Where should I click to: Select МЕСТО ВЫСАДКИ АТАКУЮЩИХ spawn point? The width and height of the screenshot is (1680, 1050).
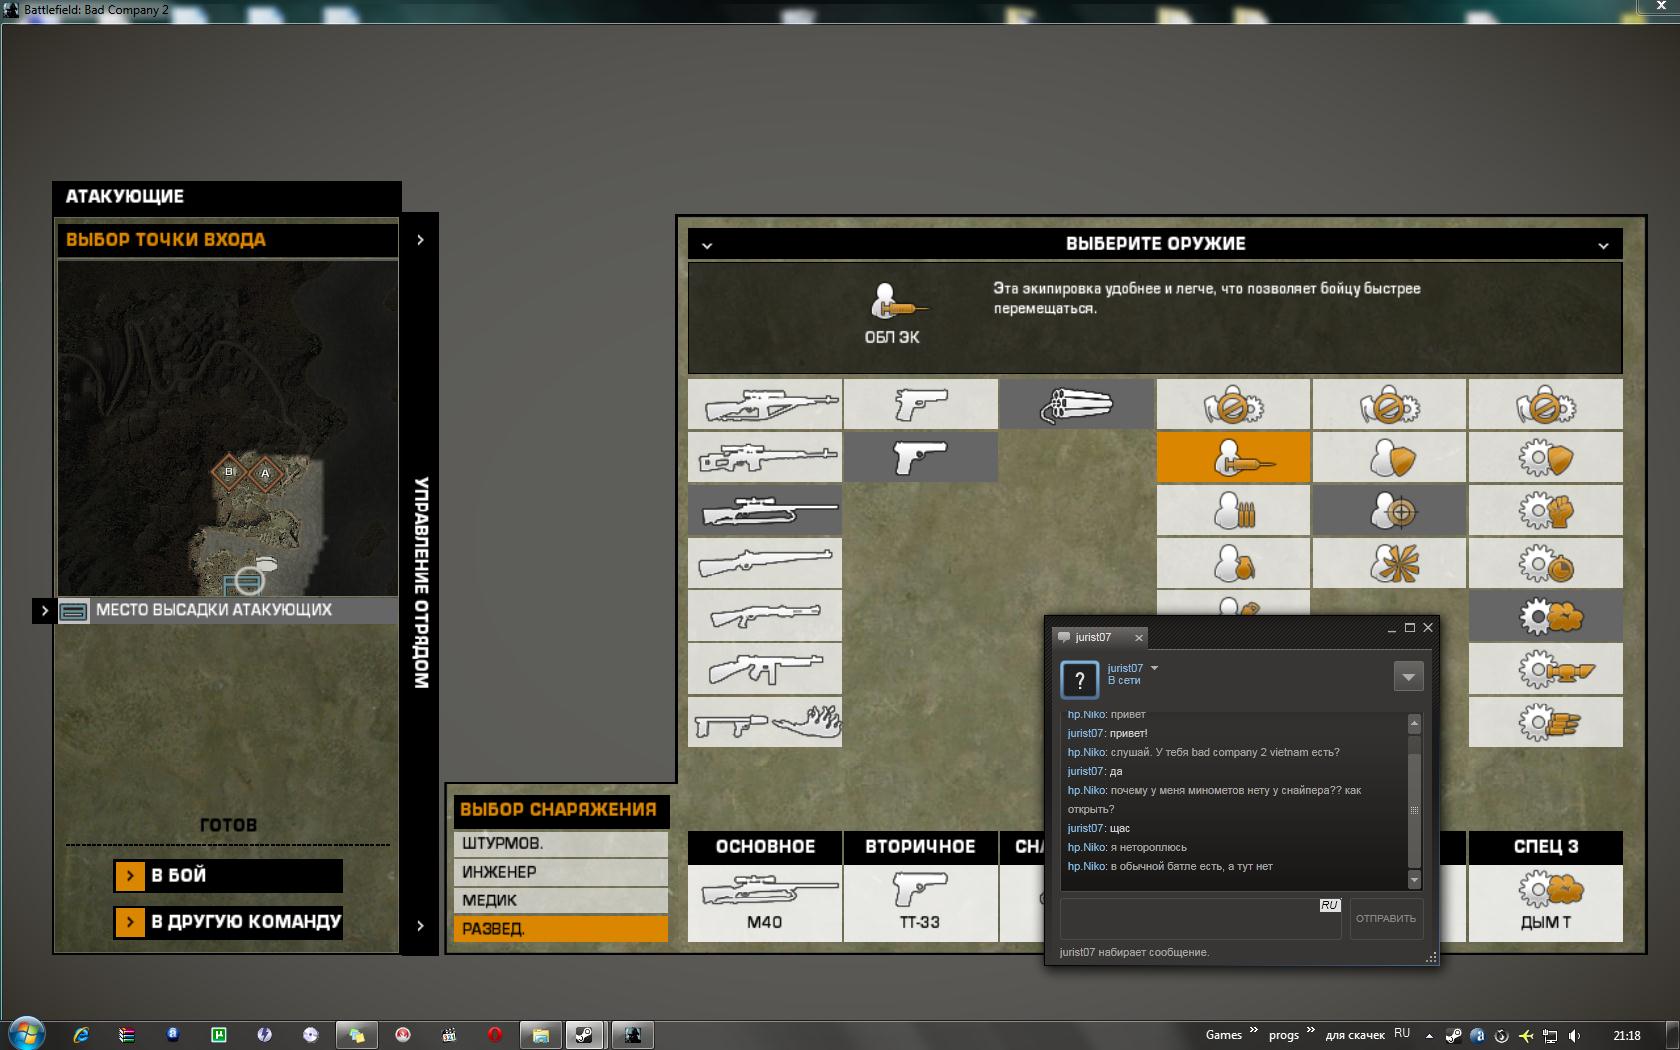(228, 610)
